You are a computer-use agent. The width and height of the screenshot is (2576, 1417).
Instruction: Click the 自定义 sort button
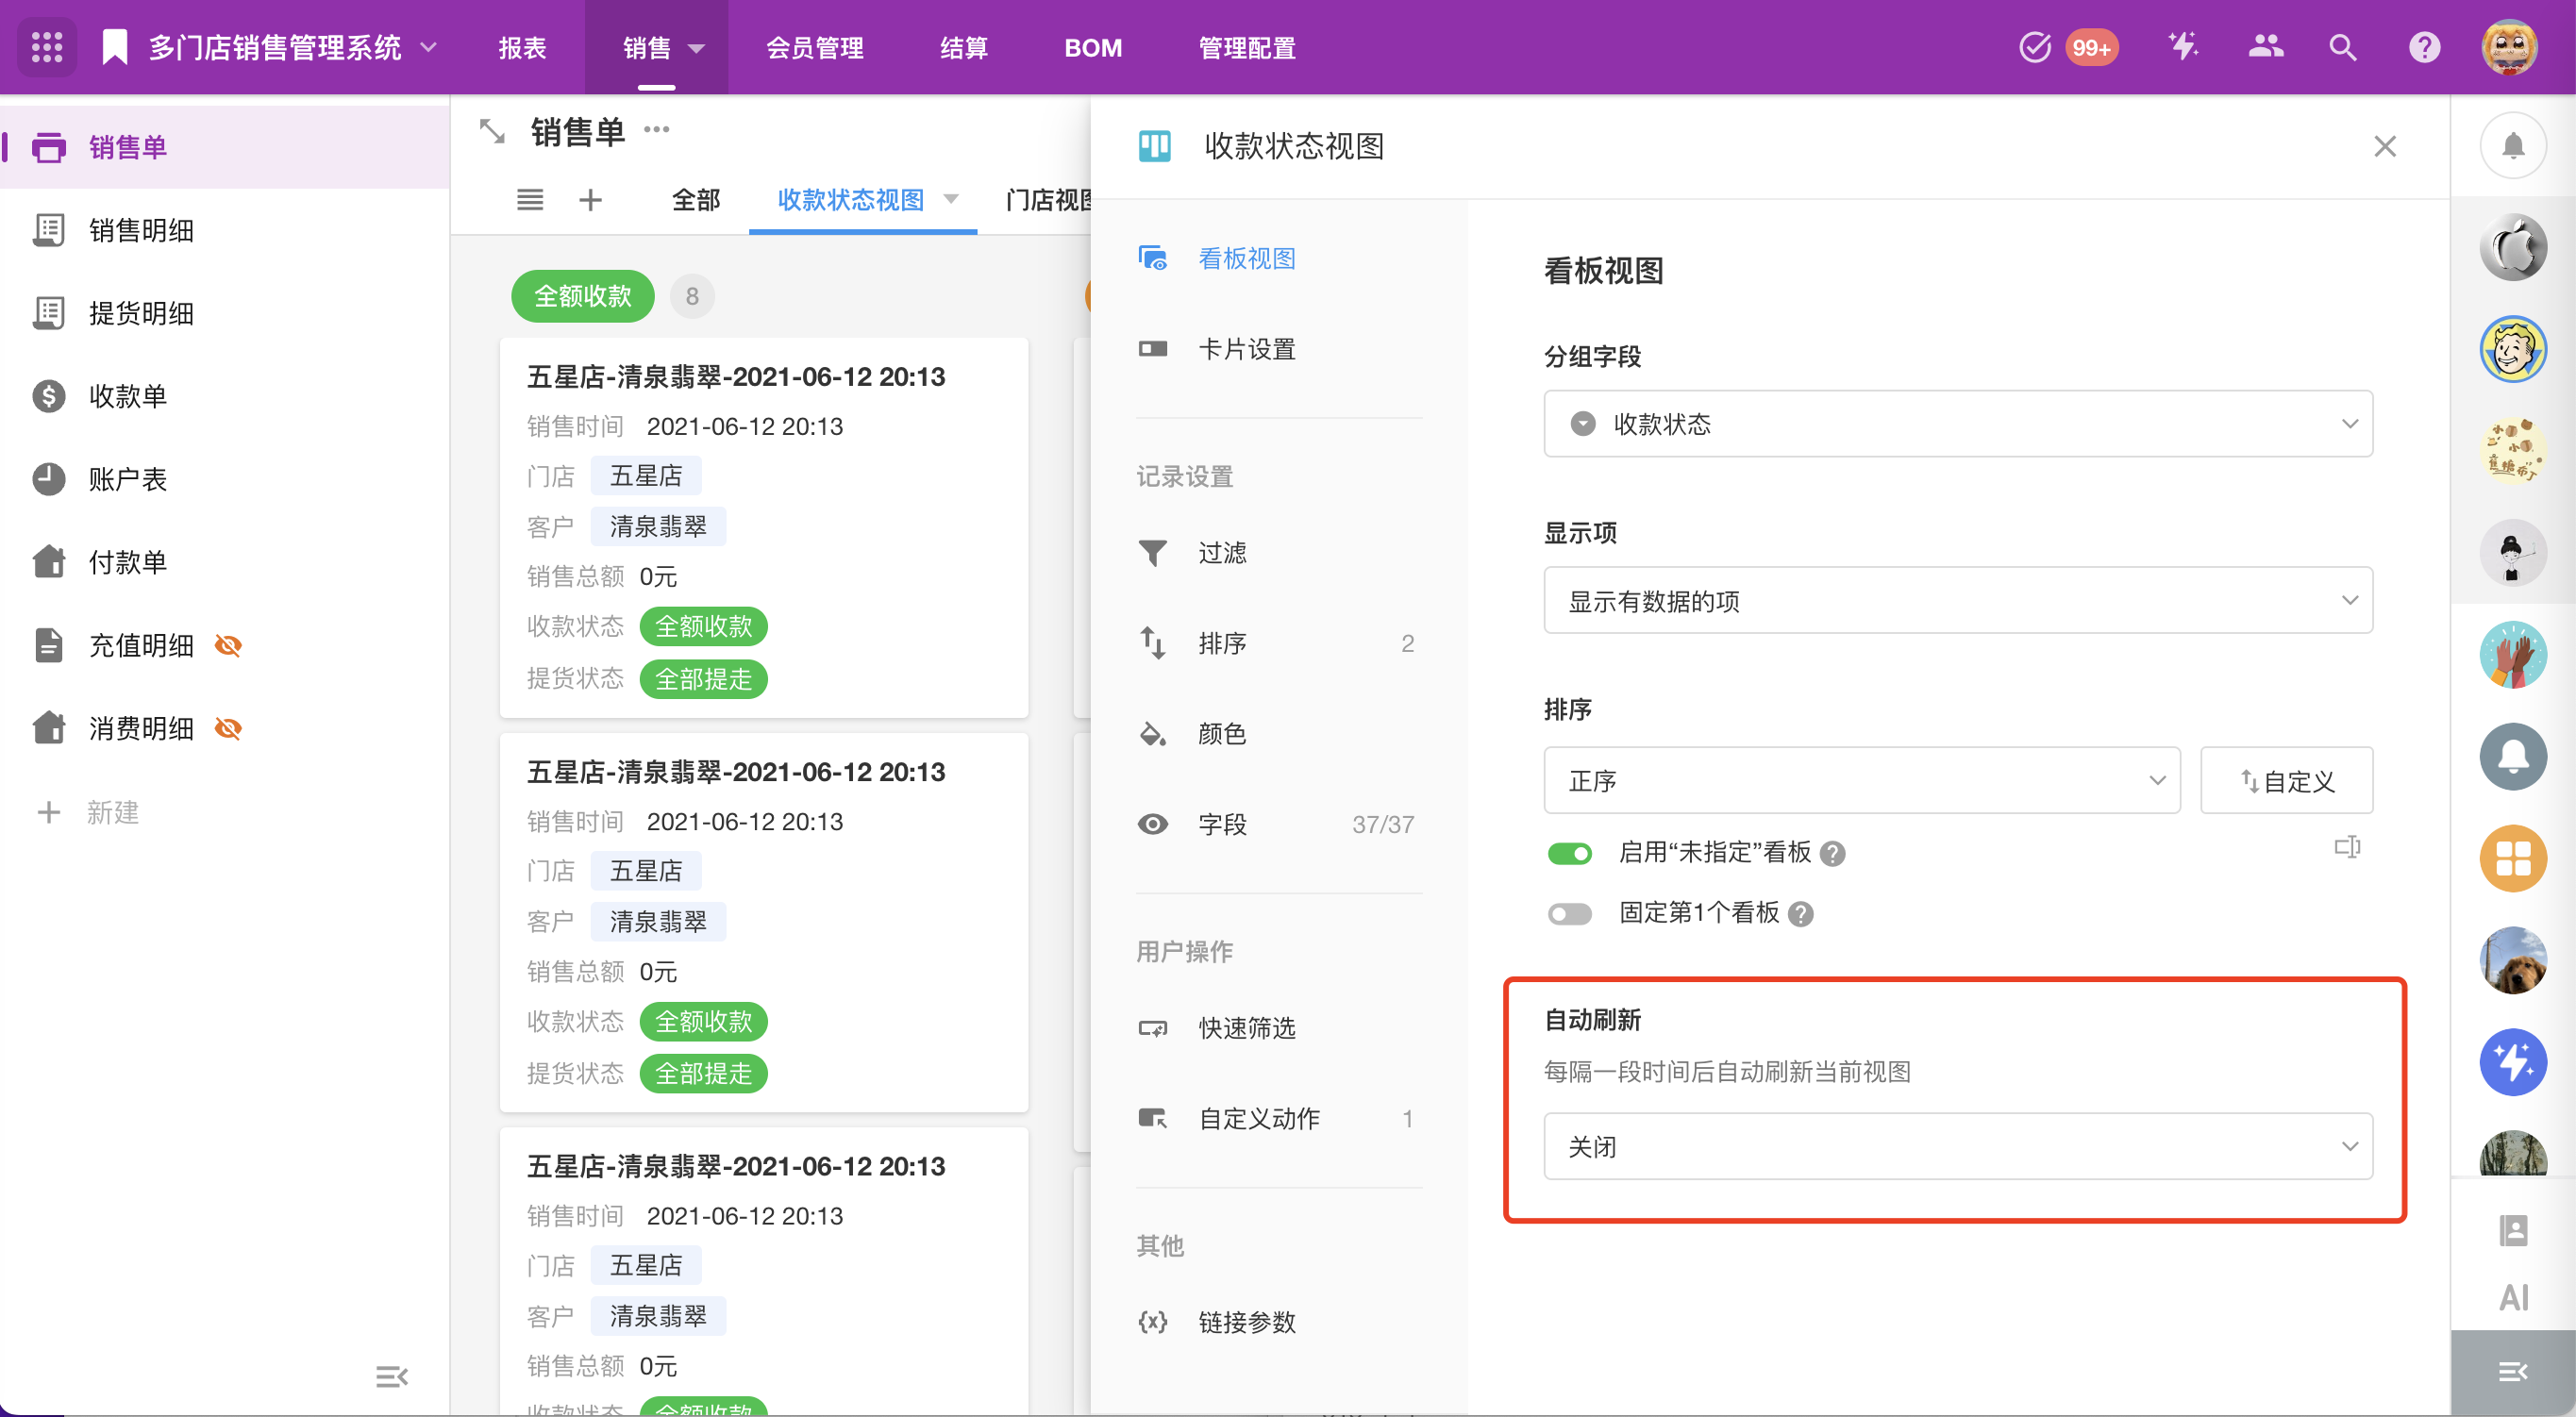point(2286,781)
